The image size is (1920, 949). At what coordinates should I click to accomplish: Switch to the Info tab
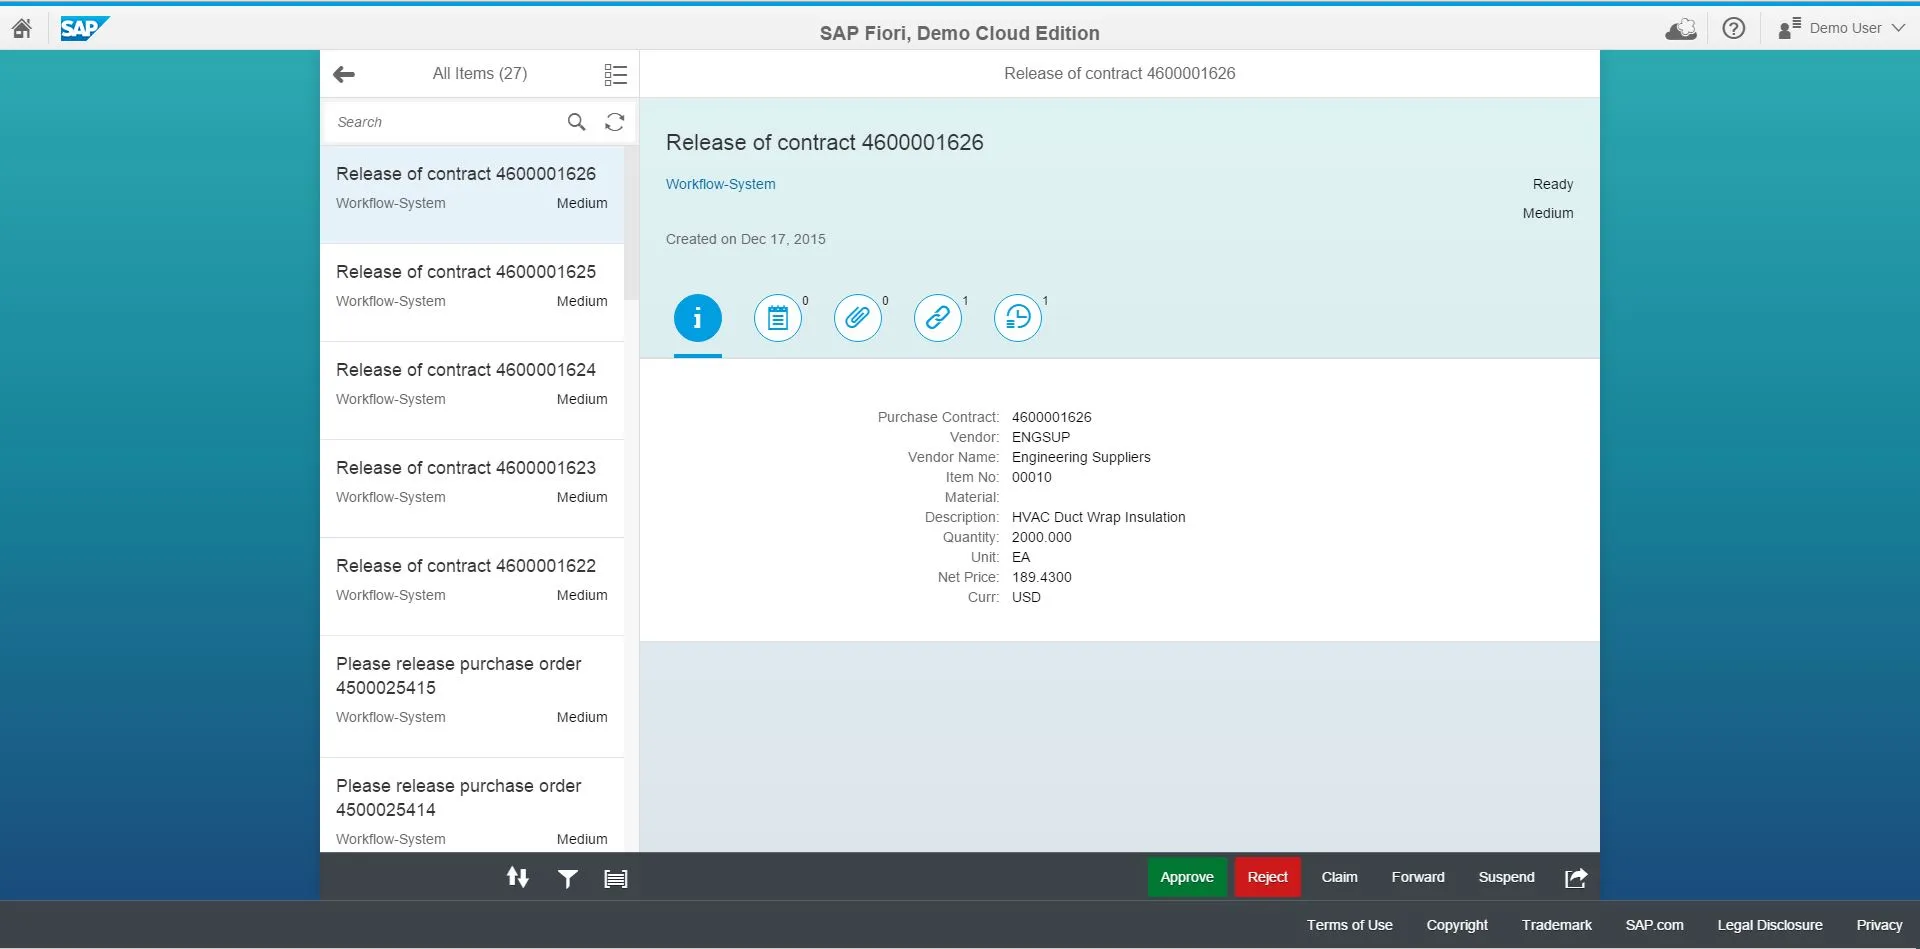697,318
